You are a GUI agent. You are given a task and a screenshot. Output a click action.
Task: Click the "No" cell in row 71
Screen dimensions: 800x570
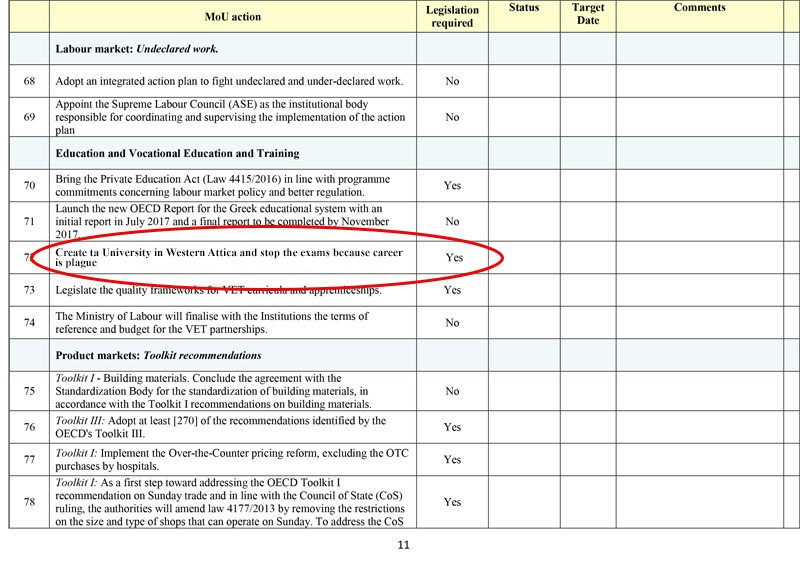[x=452, y=221]
